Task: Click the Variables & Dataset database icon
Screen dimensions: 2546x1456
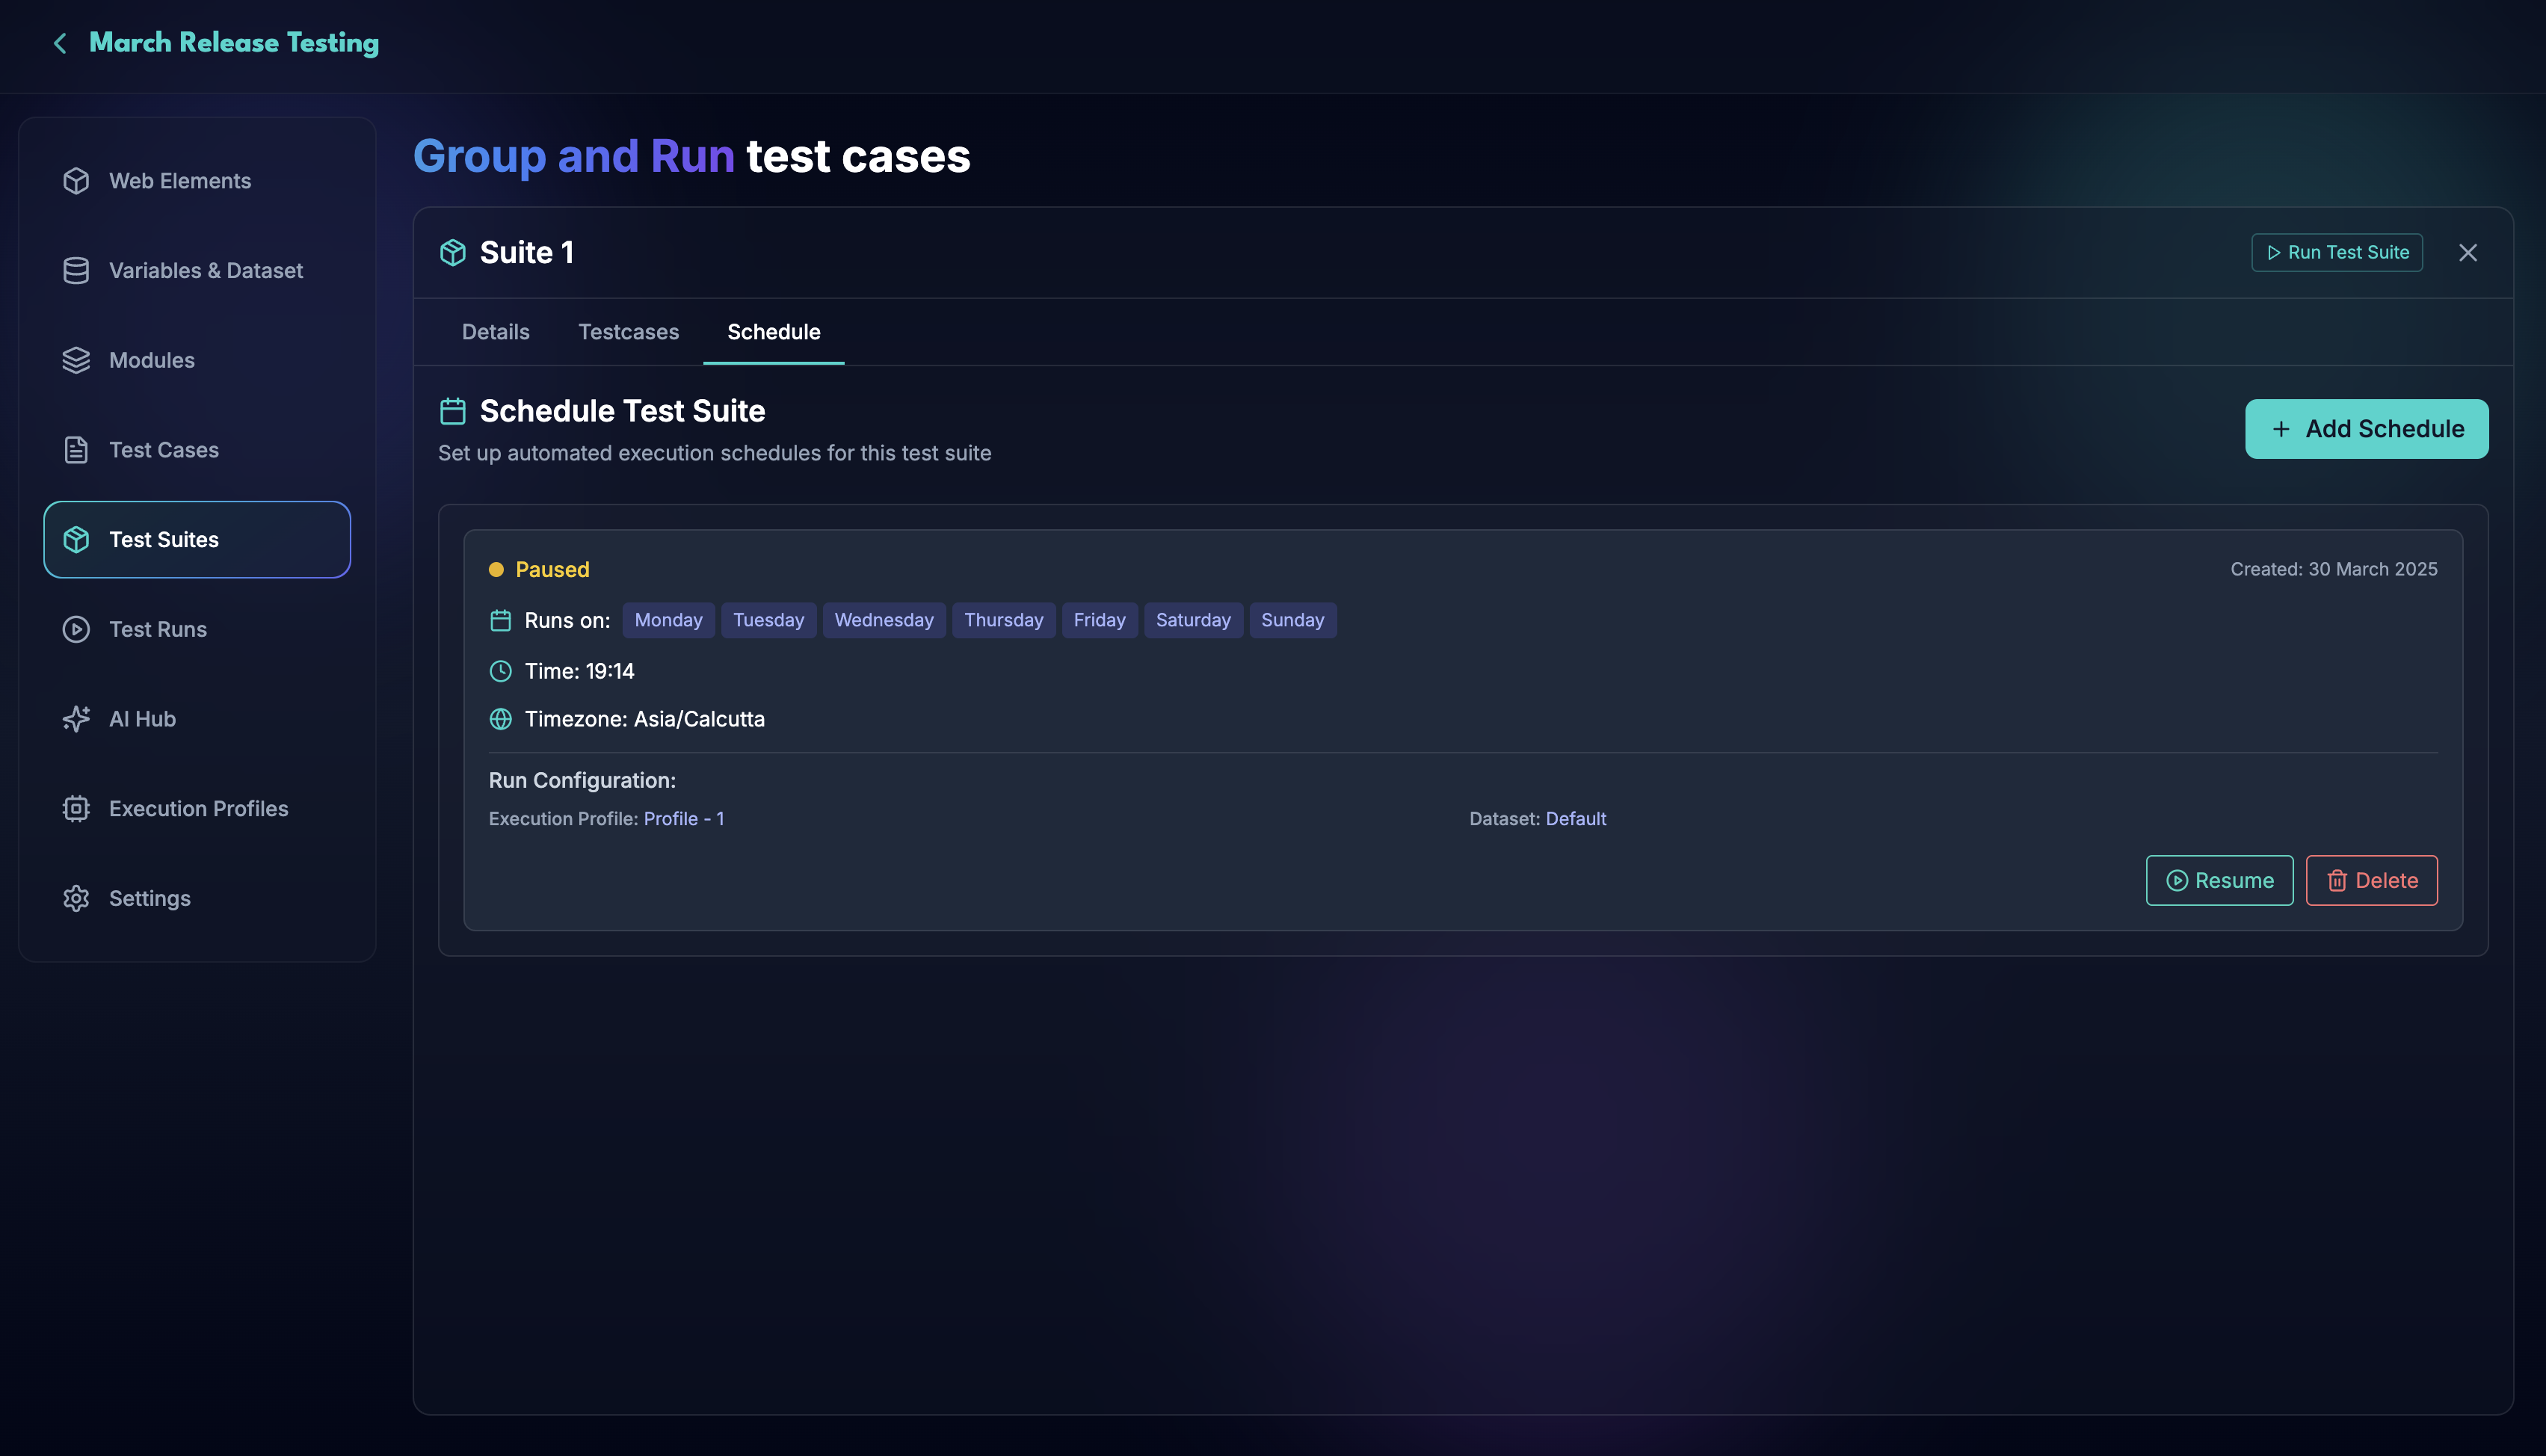Action: [76, 271]
